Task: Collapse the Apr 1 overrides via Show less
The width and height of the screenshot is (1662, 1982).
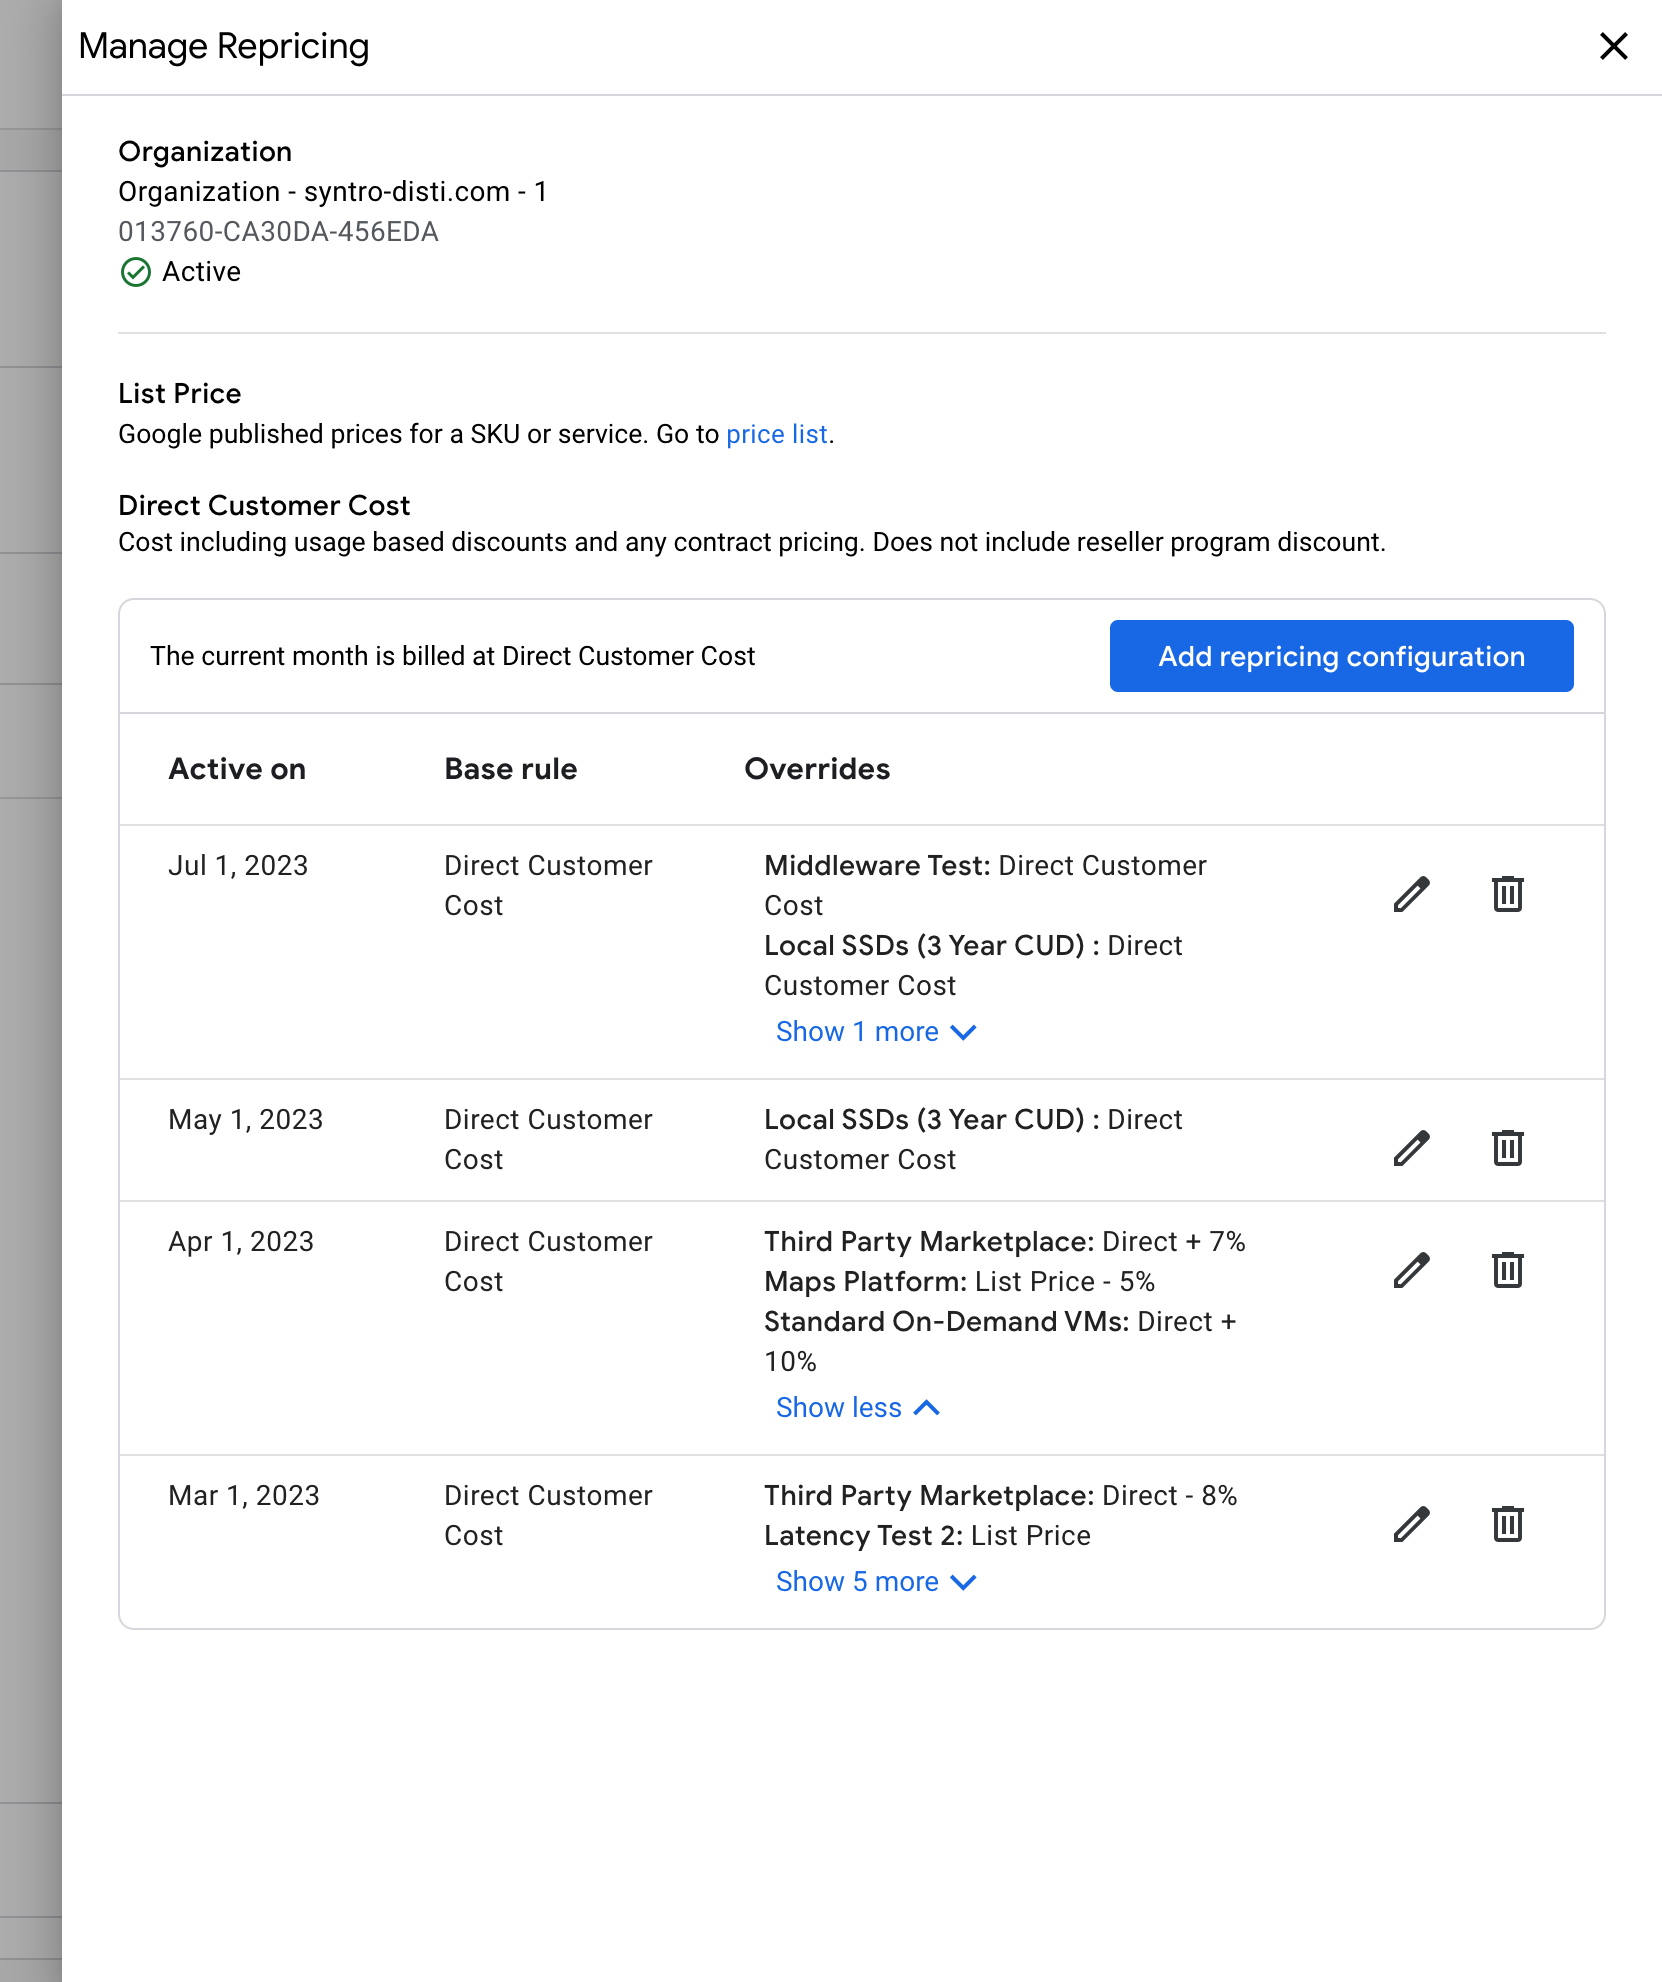Action: (x=857, y=1407)
